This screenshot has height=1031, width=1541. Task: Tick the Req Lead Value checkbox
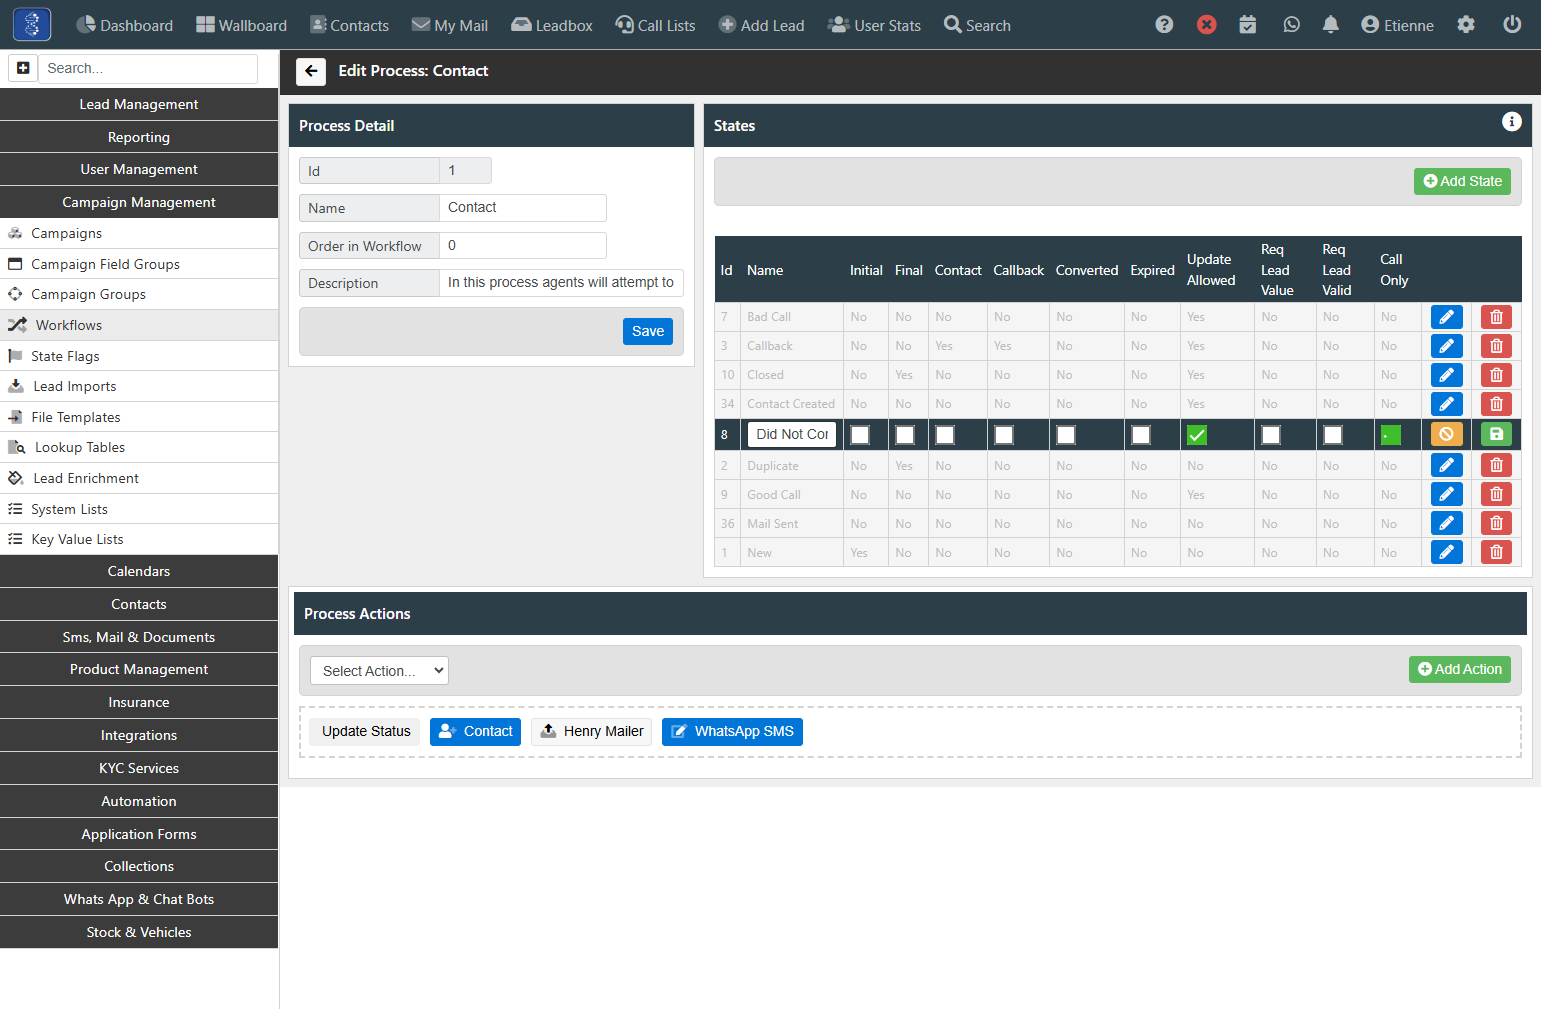[x=1271, y=435]
